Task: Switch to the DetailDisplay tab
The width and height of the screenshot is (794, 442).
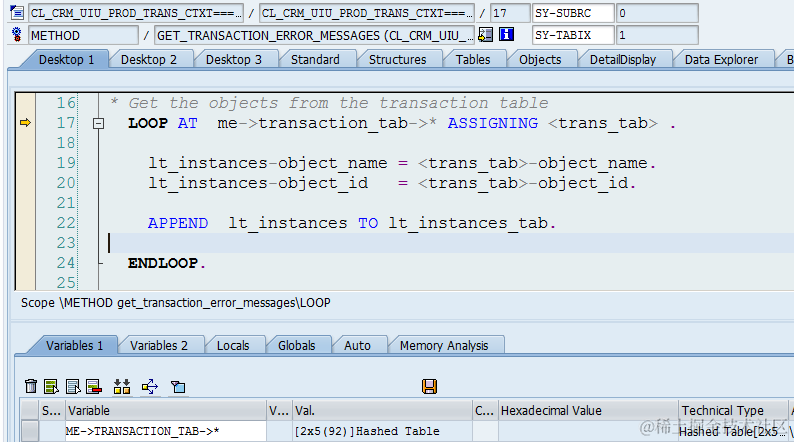Action: point(623,60)
